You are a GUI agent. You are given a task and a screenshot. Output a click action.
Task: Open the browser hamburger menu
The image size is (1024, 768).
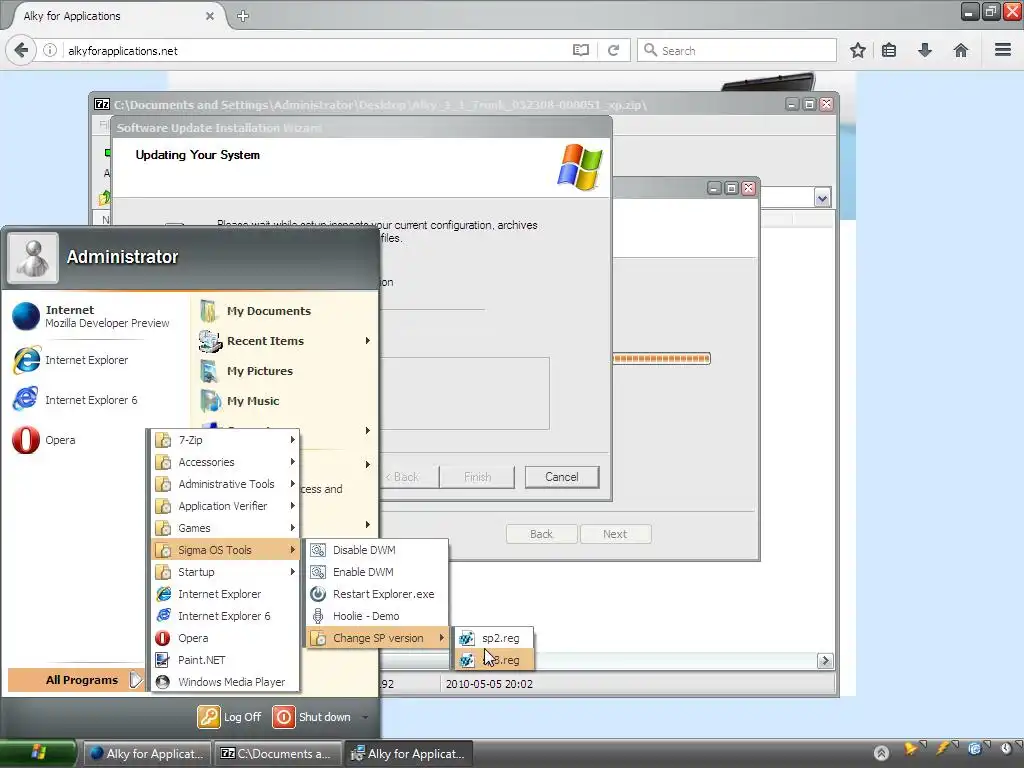(1003, 50)
